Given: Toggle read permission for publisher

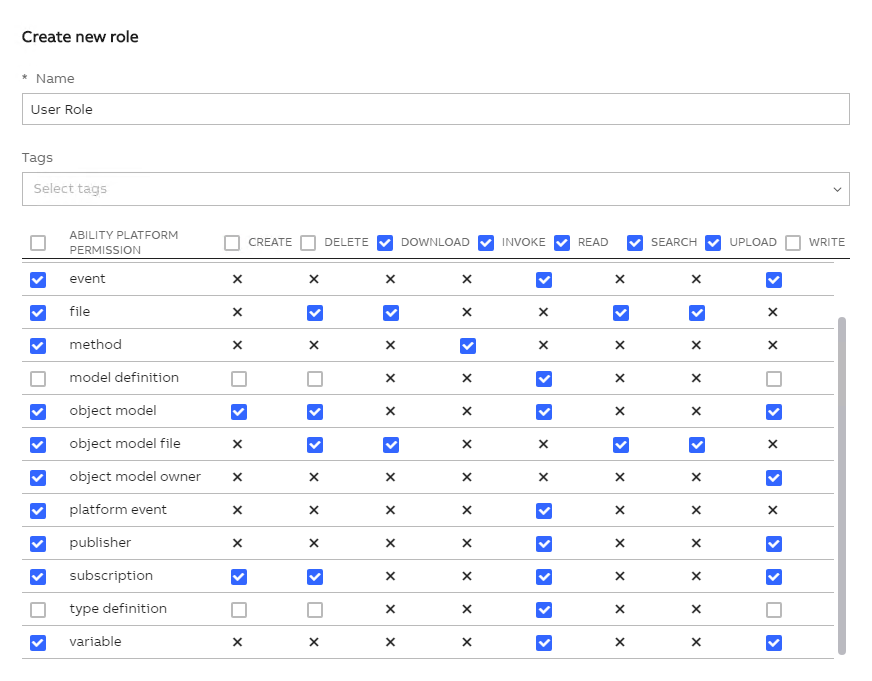Looking at the screenshot, I should (544, 544).
